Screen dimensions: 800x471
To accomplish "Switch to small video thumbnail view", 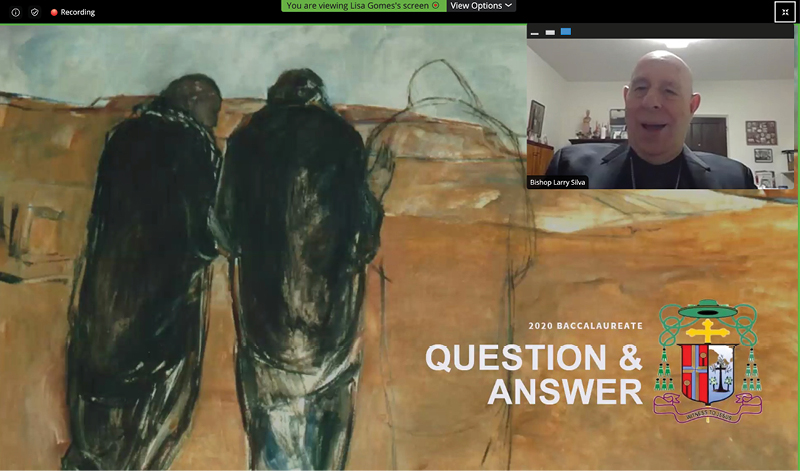I will pos(550,32).
